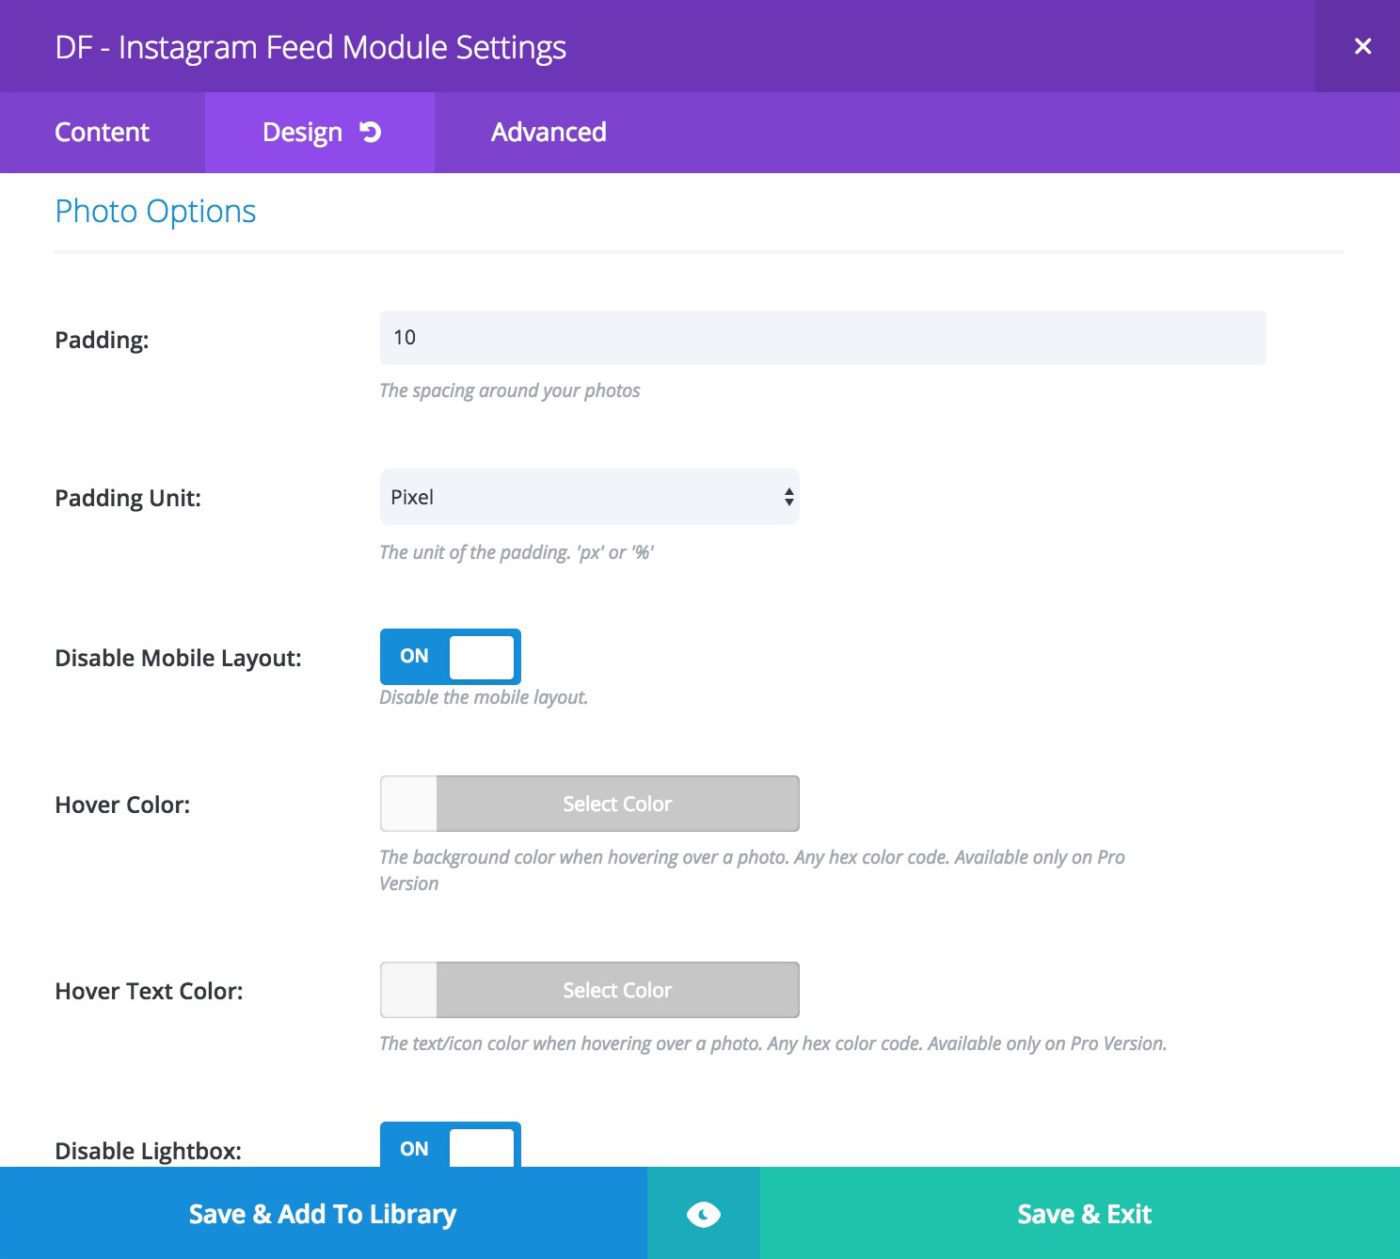Preview module with the eye icon

(x=703, y=1214)
